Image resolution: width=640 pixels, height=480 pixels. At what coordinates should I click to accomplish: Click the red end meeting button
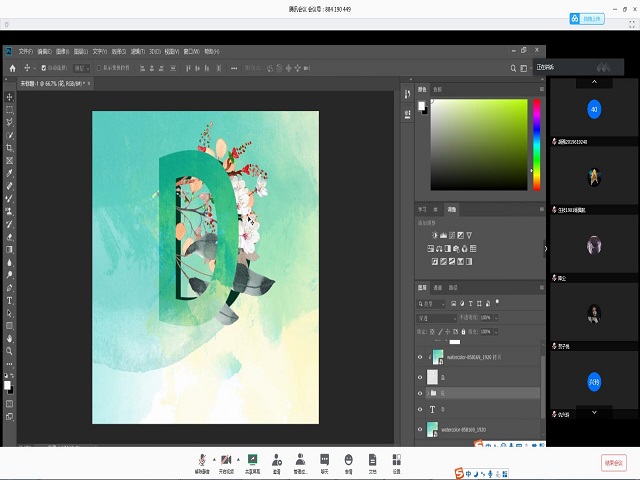(x=613, y=462)
